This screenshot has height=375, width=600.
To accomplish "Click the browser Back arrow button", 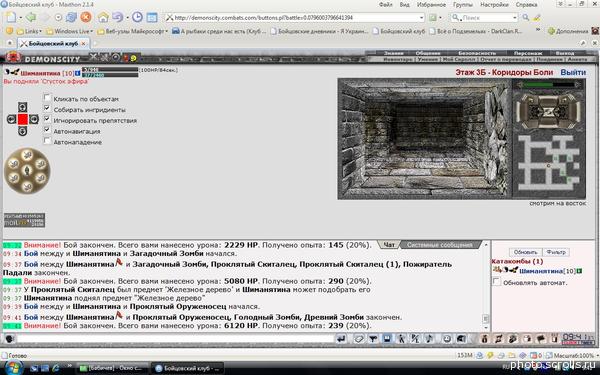I will click(30, 17).
